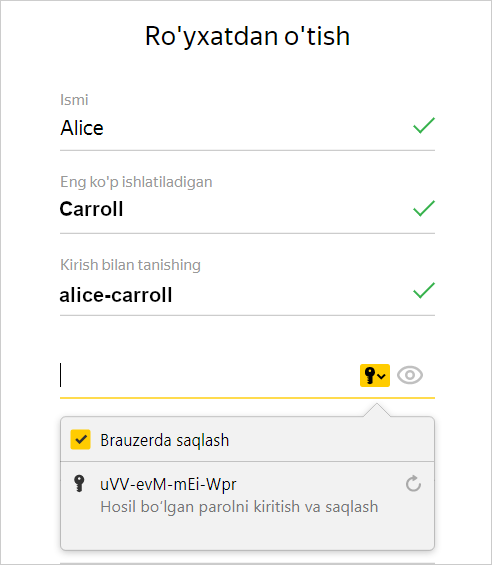Regenerate the suggested password with refresh icon
Viewport: 492px width, 565px height.
[x=413, y=484]
